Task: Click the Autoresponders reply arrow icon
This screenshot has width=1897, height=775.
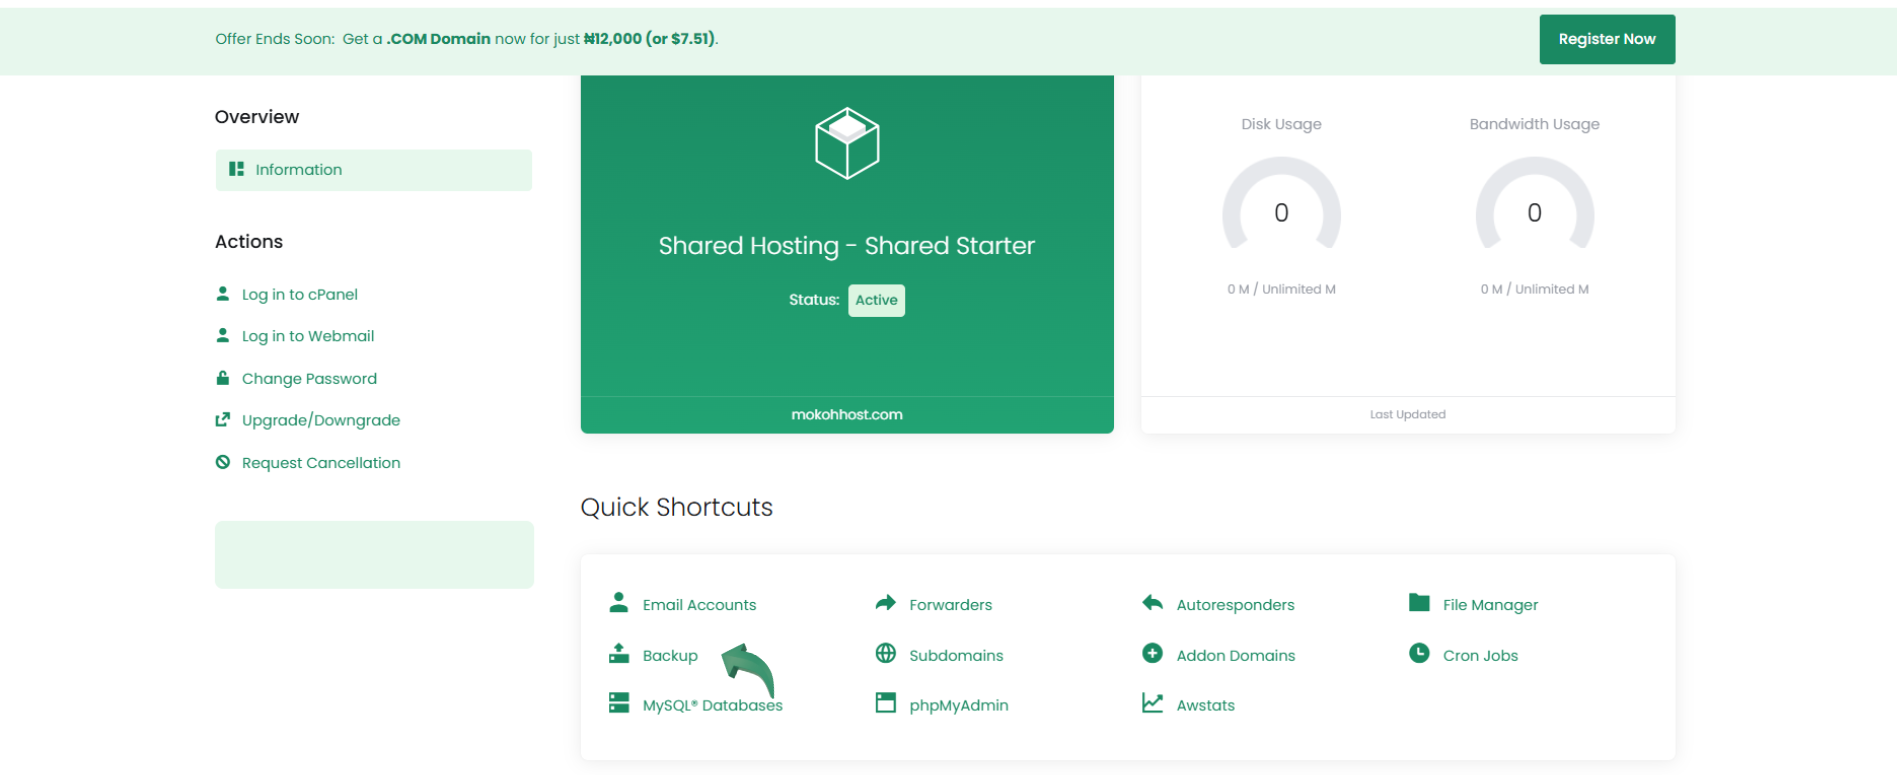Action: point(1152,603)
